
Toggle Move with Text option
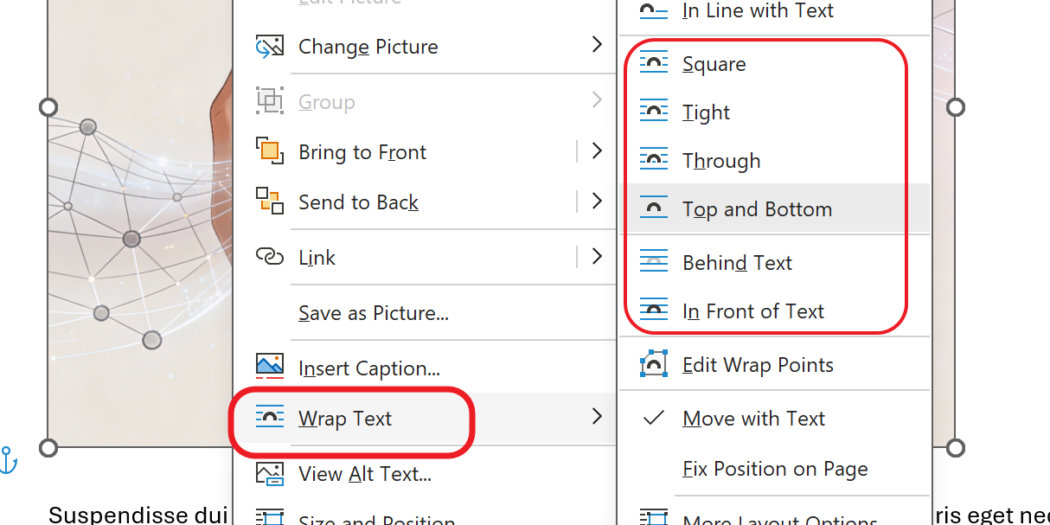754,418
